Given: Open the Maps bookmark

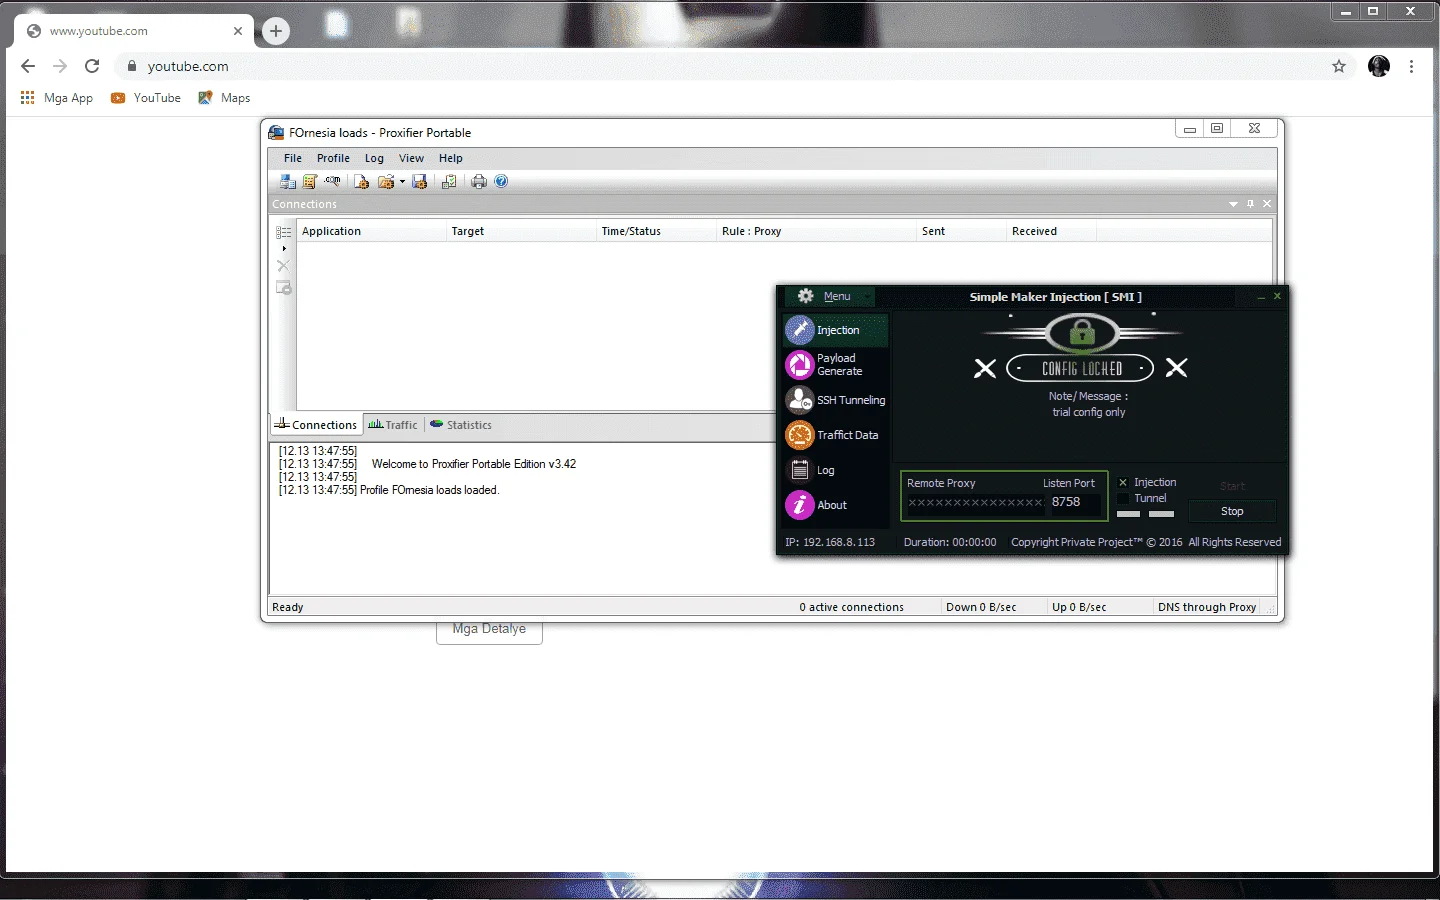Looking at the screenshot, I should 224,98.
